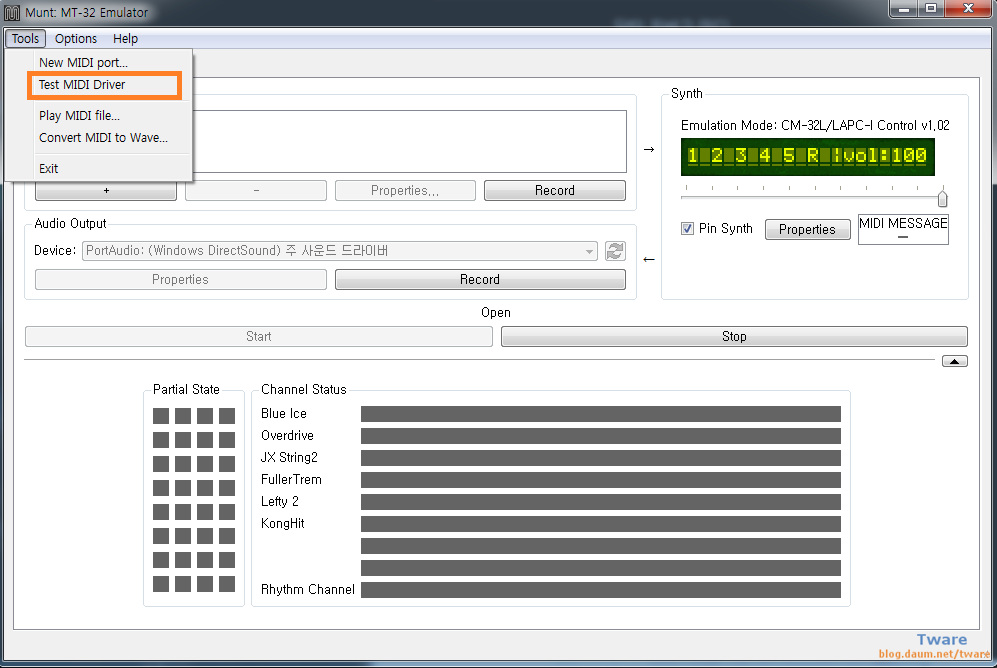Open the Help menu
This screenshot has width=997, height=668.
(125, 39)
